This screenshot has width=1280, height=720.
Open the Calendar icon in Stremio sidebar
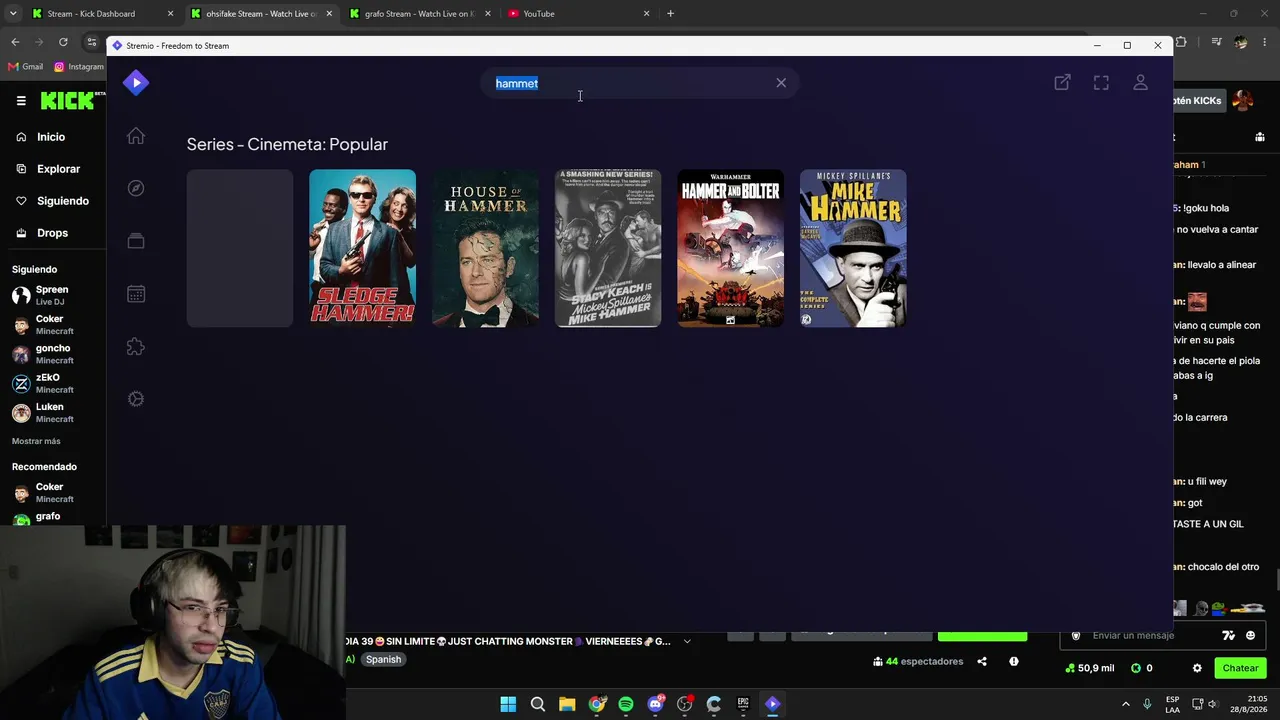pyautogui.click(x=136, y=294)
